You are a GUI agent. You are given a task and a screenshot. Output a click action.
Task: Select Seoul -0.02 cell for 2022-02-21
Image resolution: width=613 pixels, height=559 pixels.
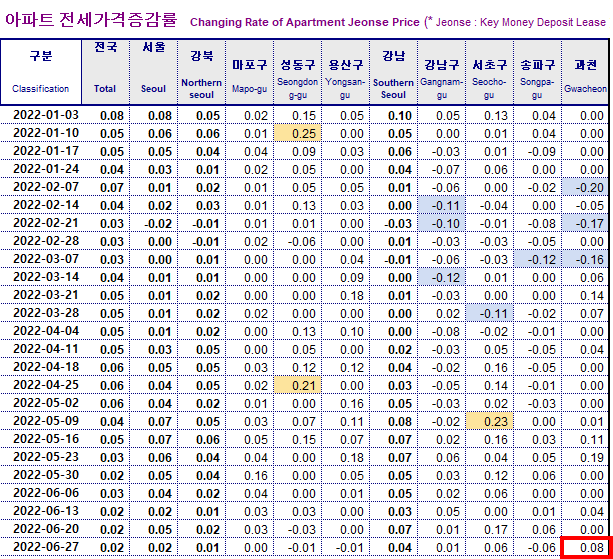pos(154,223)
